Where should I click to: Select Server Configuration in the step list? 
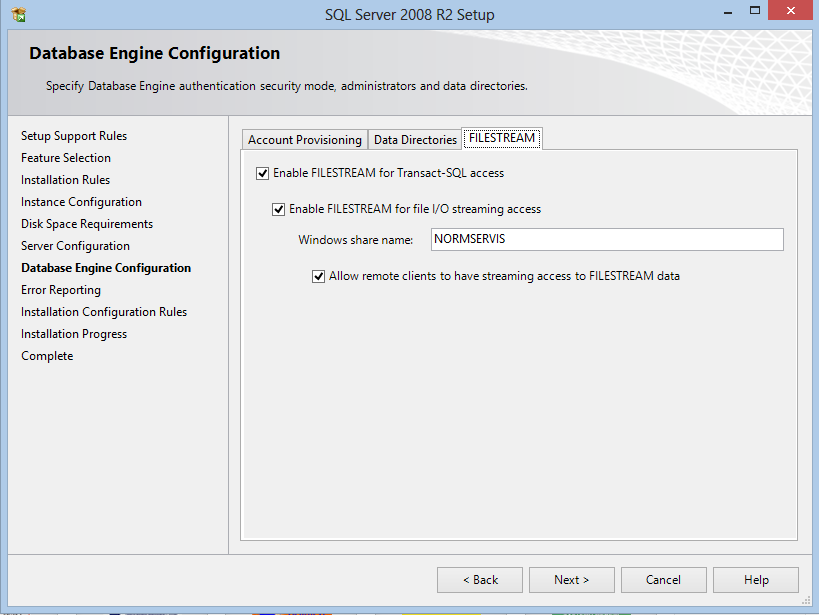coord(75,246)
